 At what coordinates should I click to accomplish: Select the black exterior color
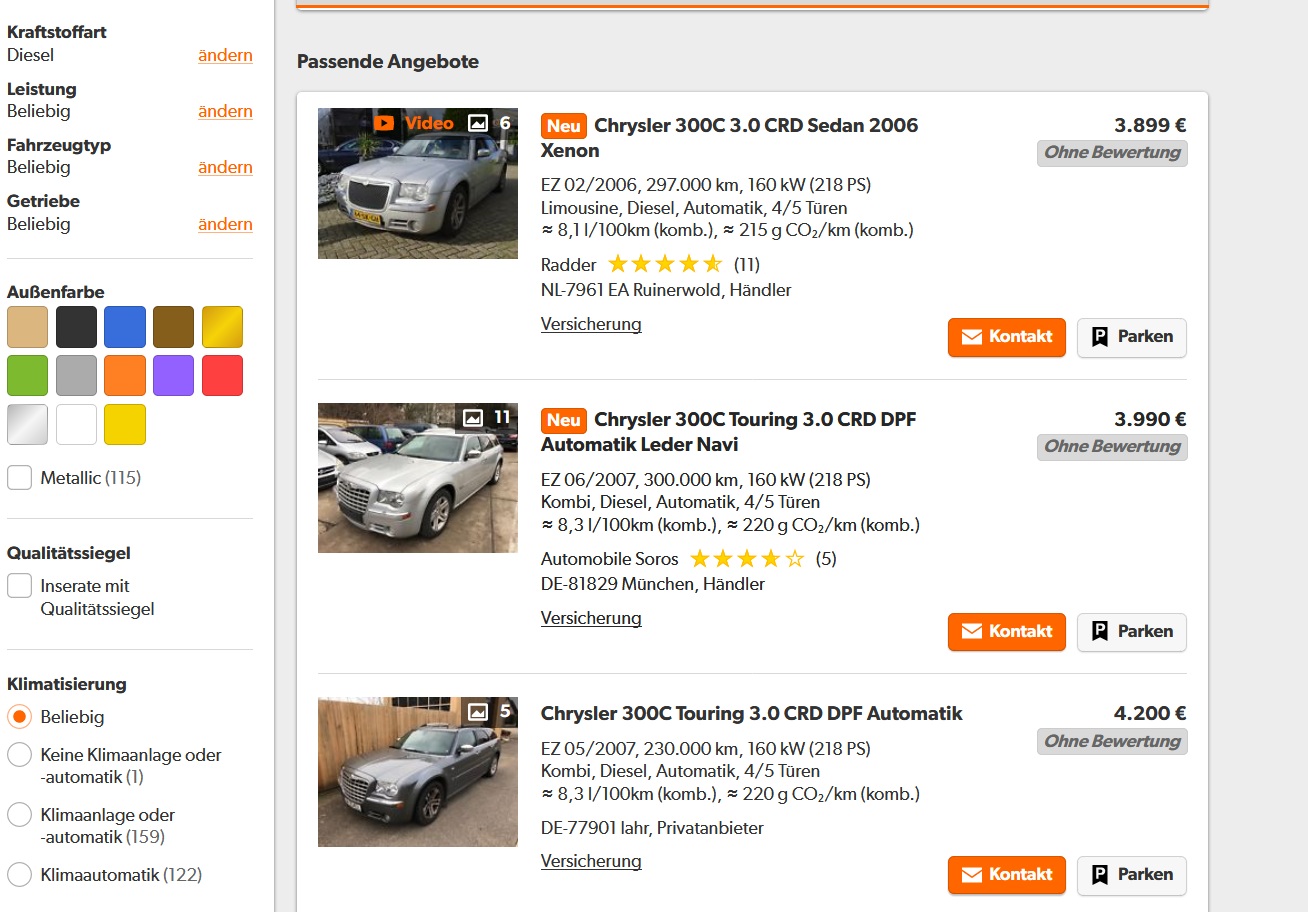(76, 327)
